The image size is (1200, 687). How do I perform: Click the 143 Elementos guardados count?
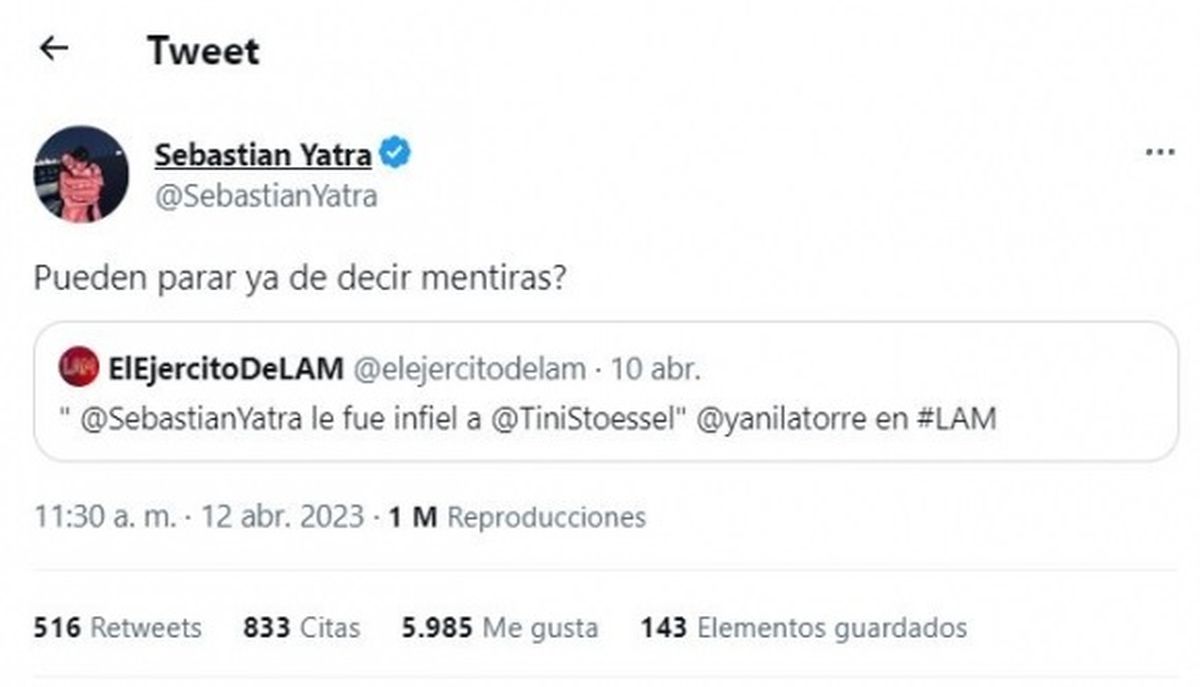coord(804,627)
